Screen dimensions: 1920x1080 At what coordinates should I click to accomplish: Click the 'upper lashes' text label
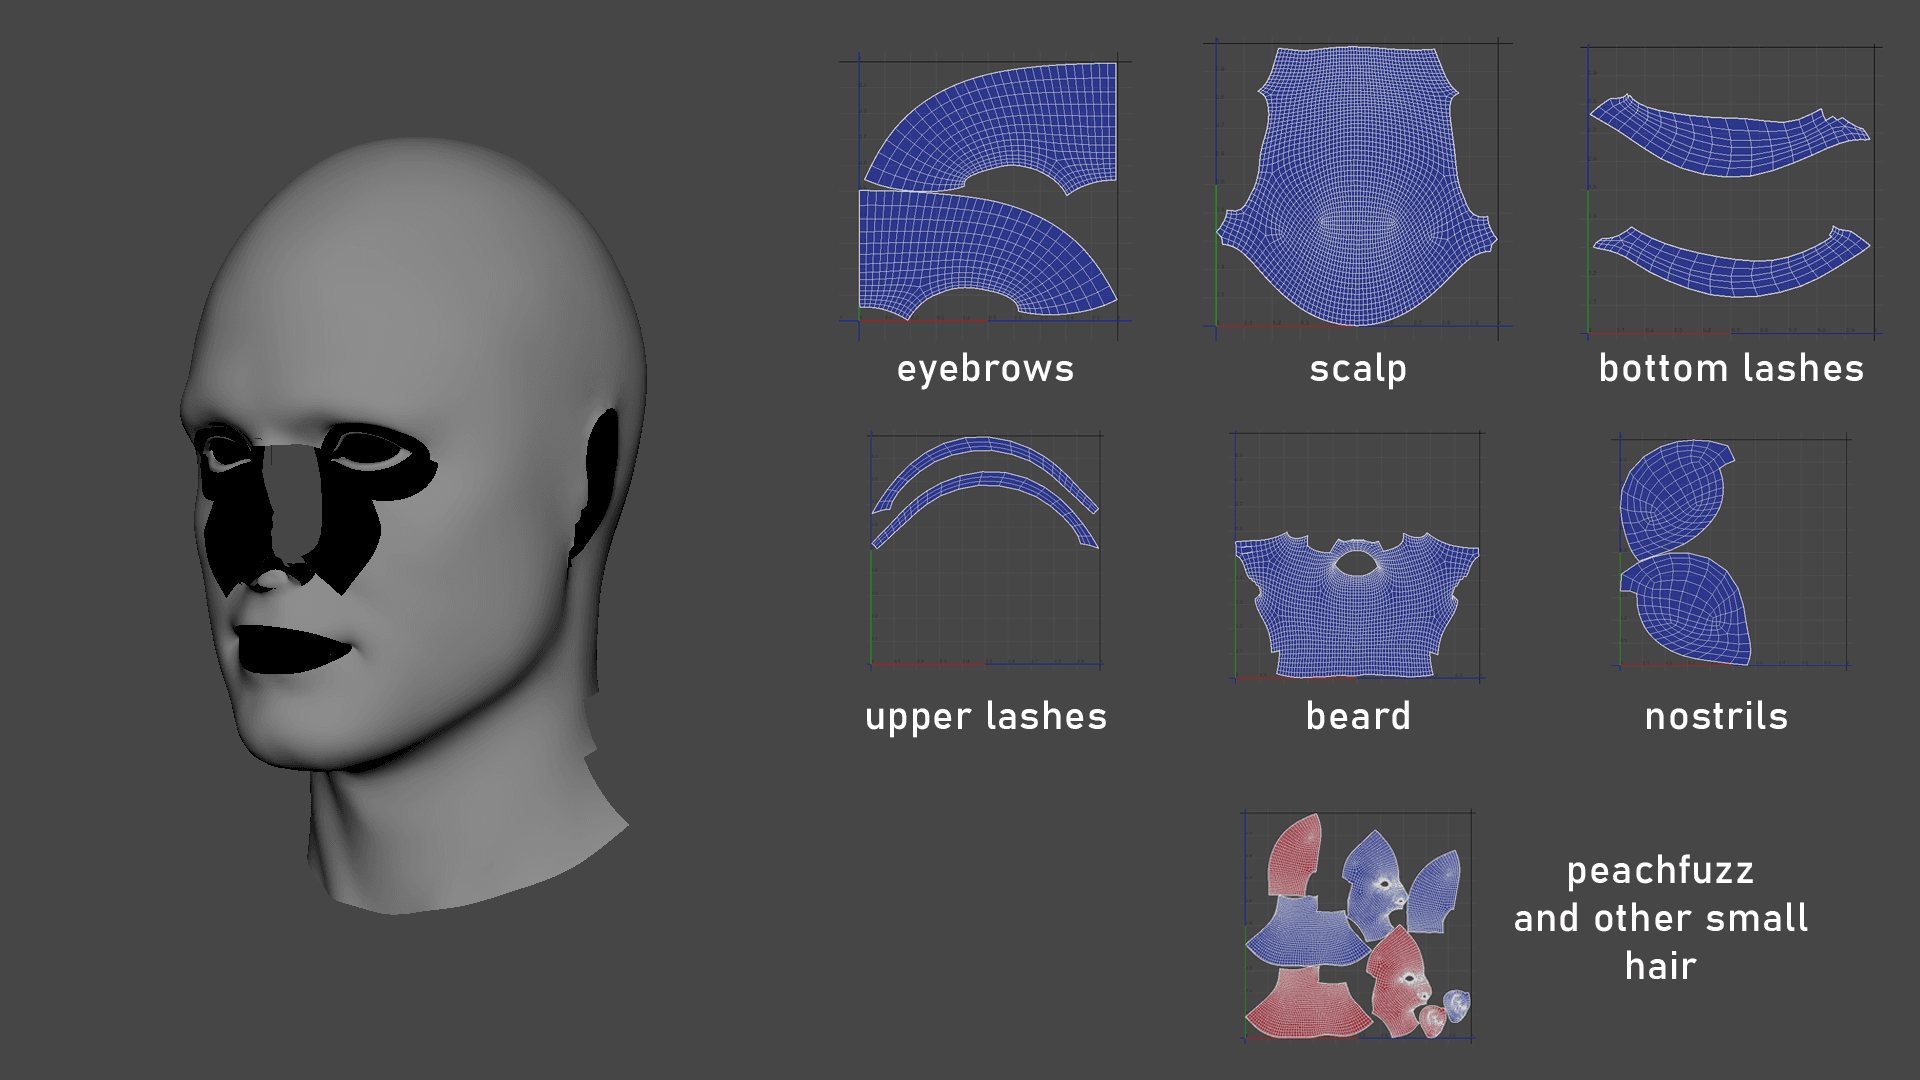(986, 717)
